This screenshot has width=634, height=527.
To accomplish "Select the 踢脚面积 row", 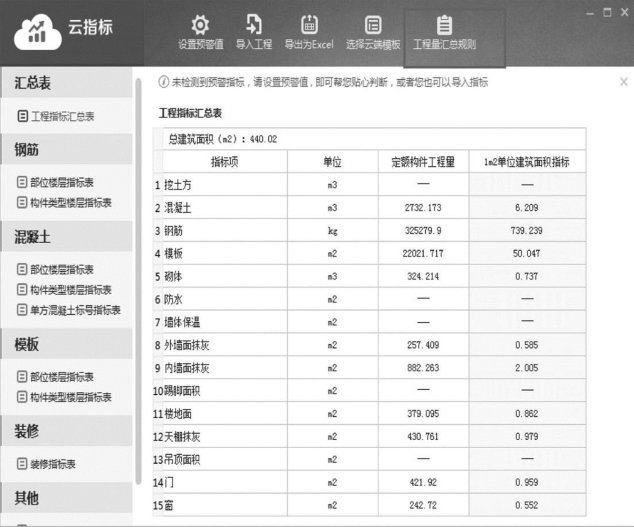I will point(369,391).
